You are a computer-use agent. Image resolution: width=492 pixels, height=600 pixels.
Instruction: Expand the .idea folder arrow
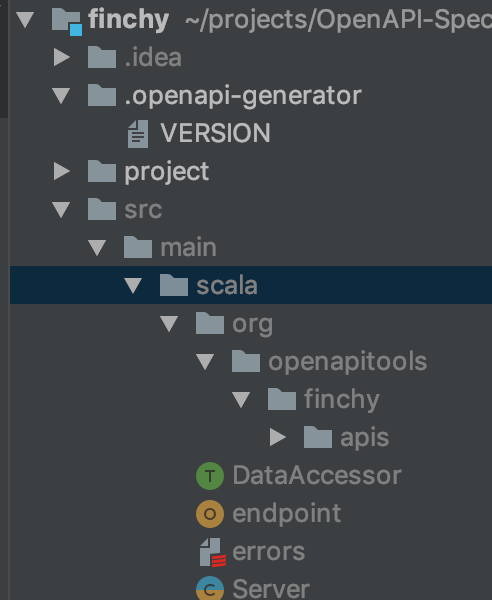(x=62, y=57)
